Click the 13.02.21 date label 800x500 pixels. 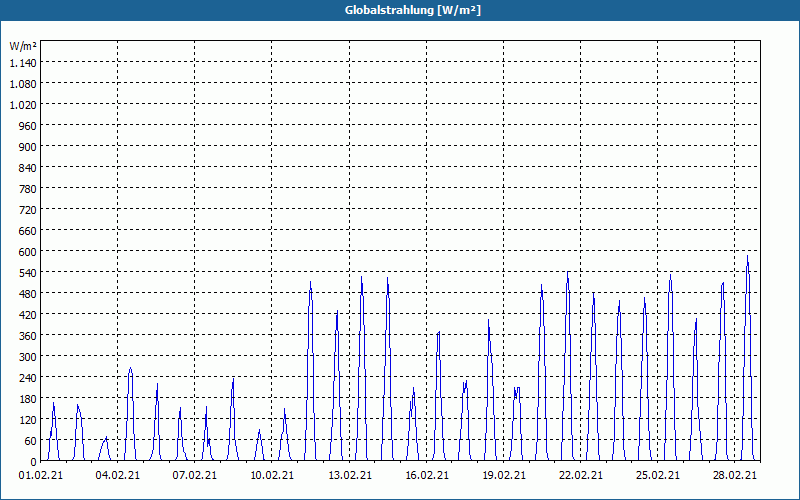(349, 476)
